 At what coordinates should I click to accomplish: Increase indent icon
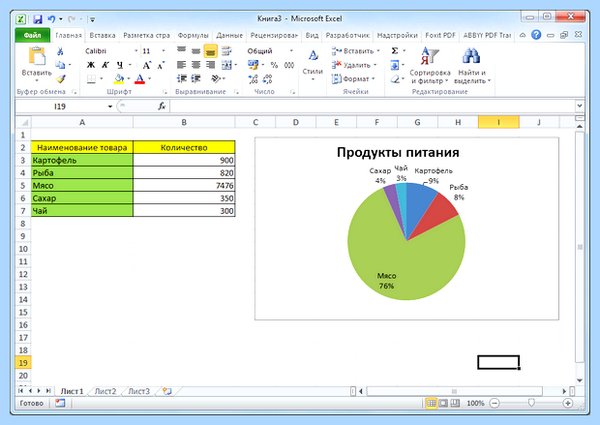click(196, 79)
